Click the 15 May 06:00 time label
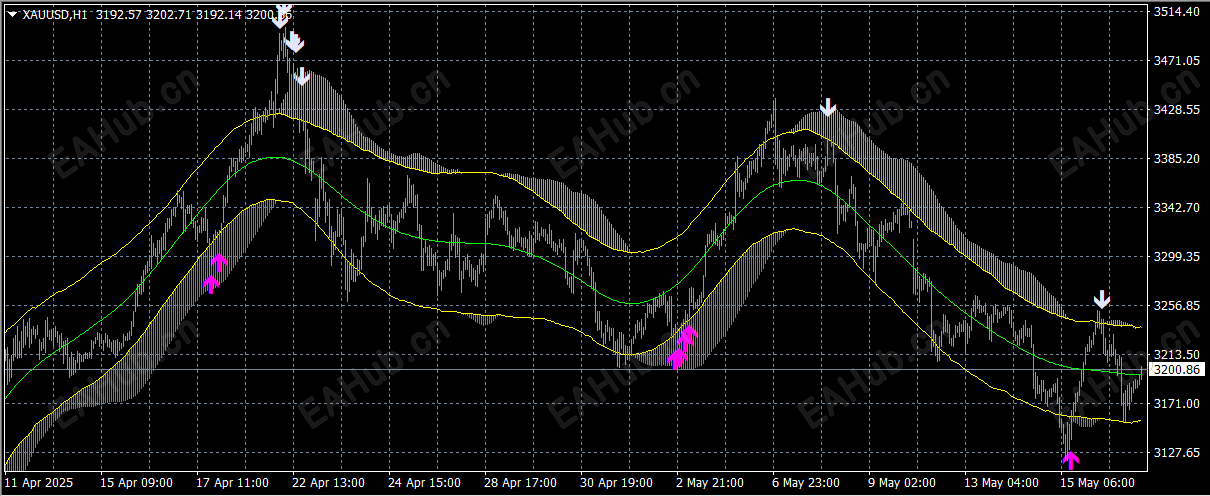The width and height of the screenshot is (1210, 496). click(1097, 483)
